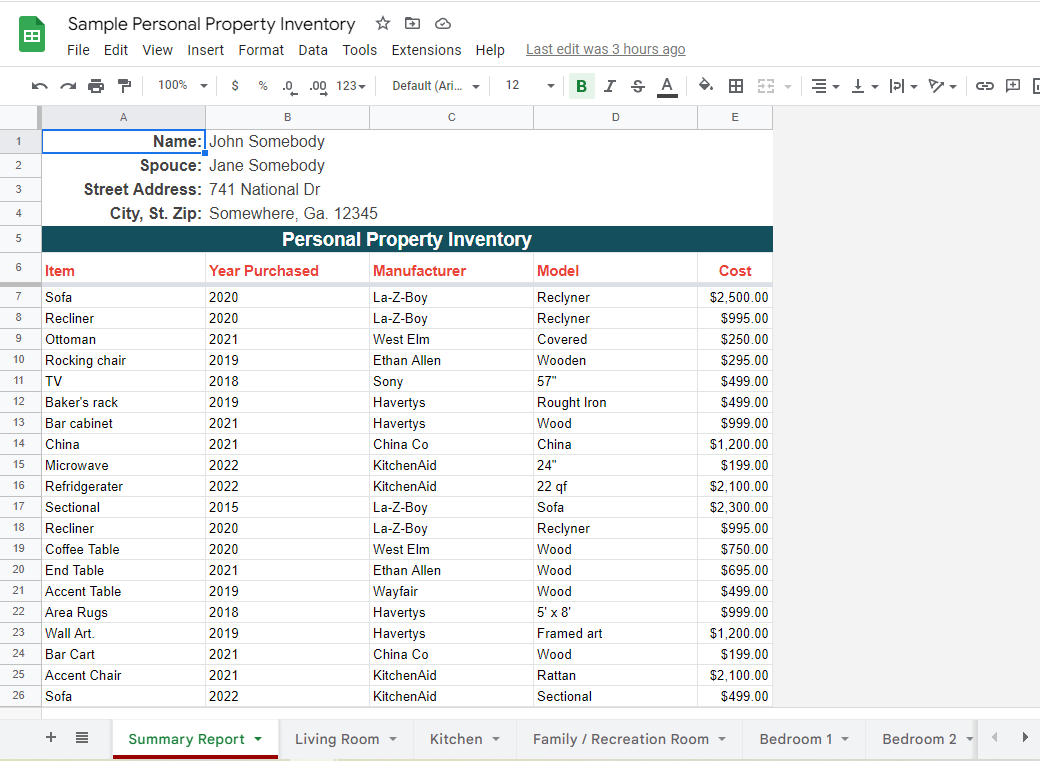Image resolution: width=1040 pixels, height=761 pixels.
Task: Open the zoom level dropdown
Action: (x=182, y=86)
